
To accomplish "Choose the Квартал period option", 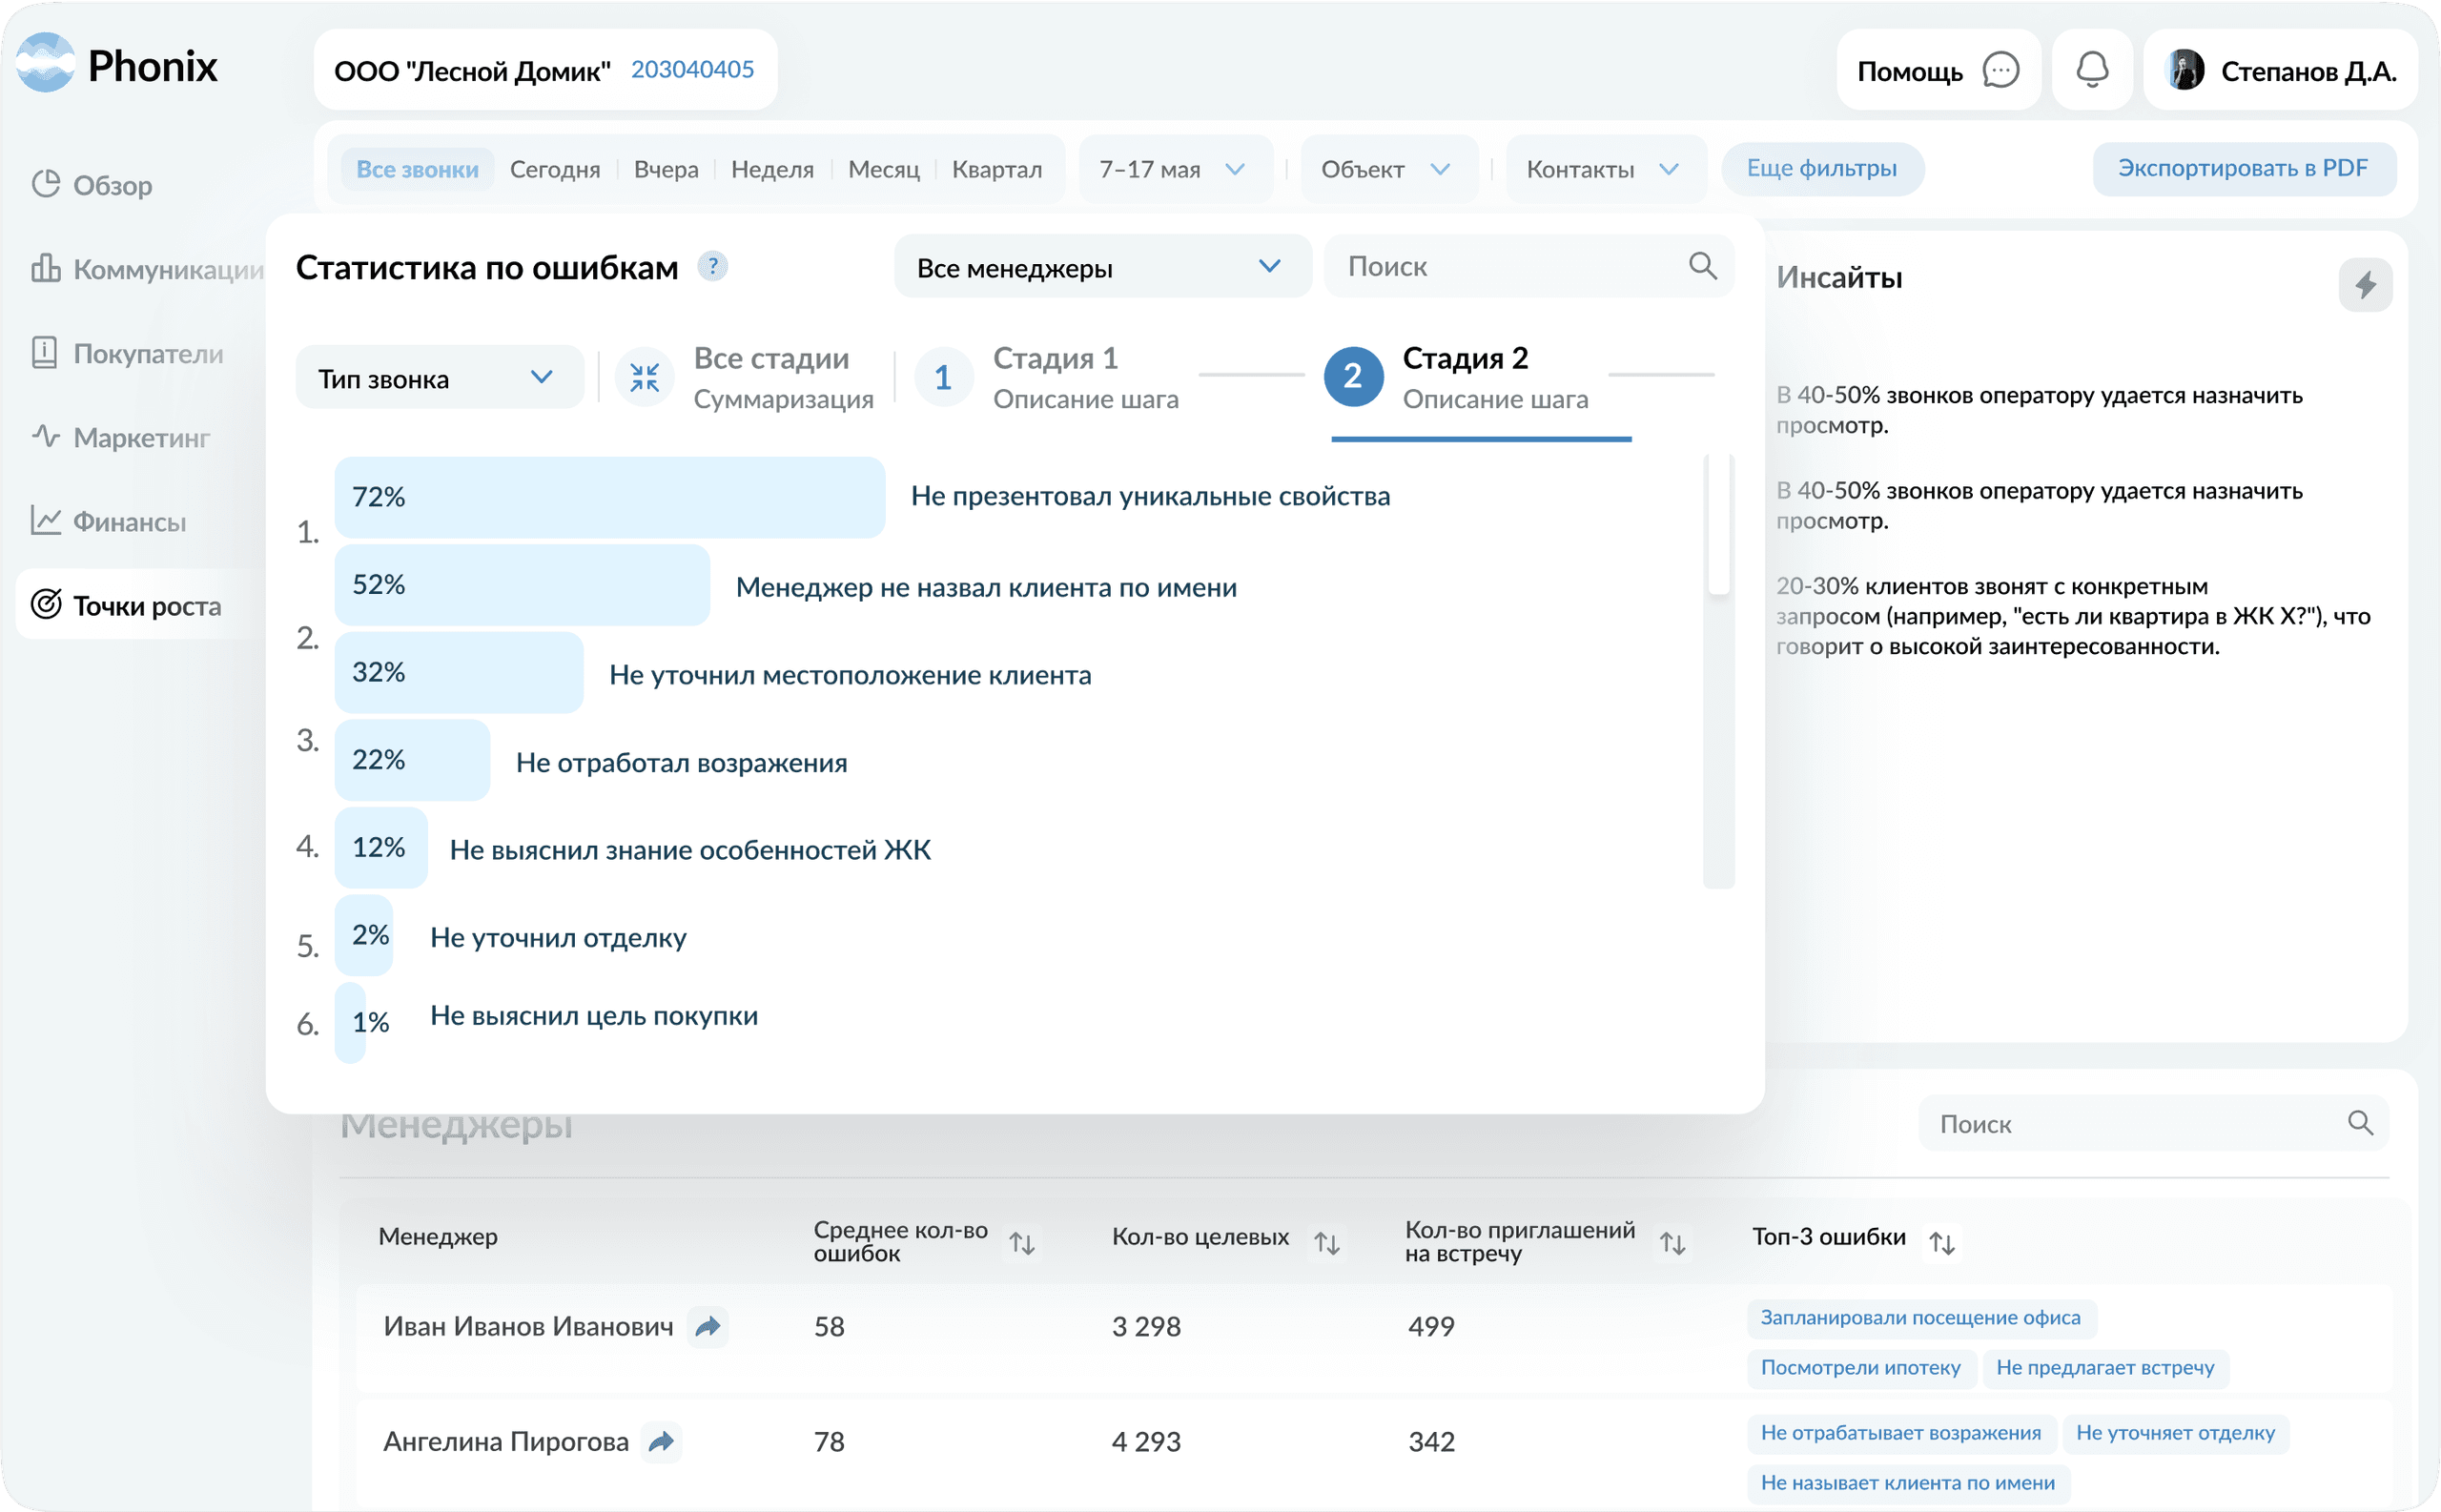I will [x=996, y=169].
